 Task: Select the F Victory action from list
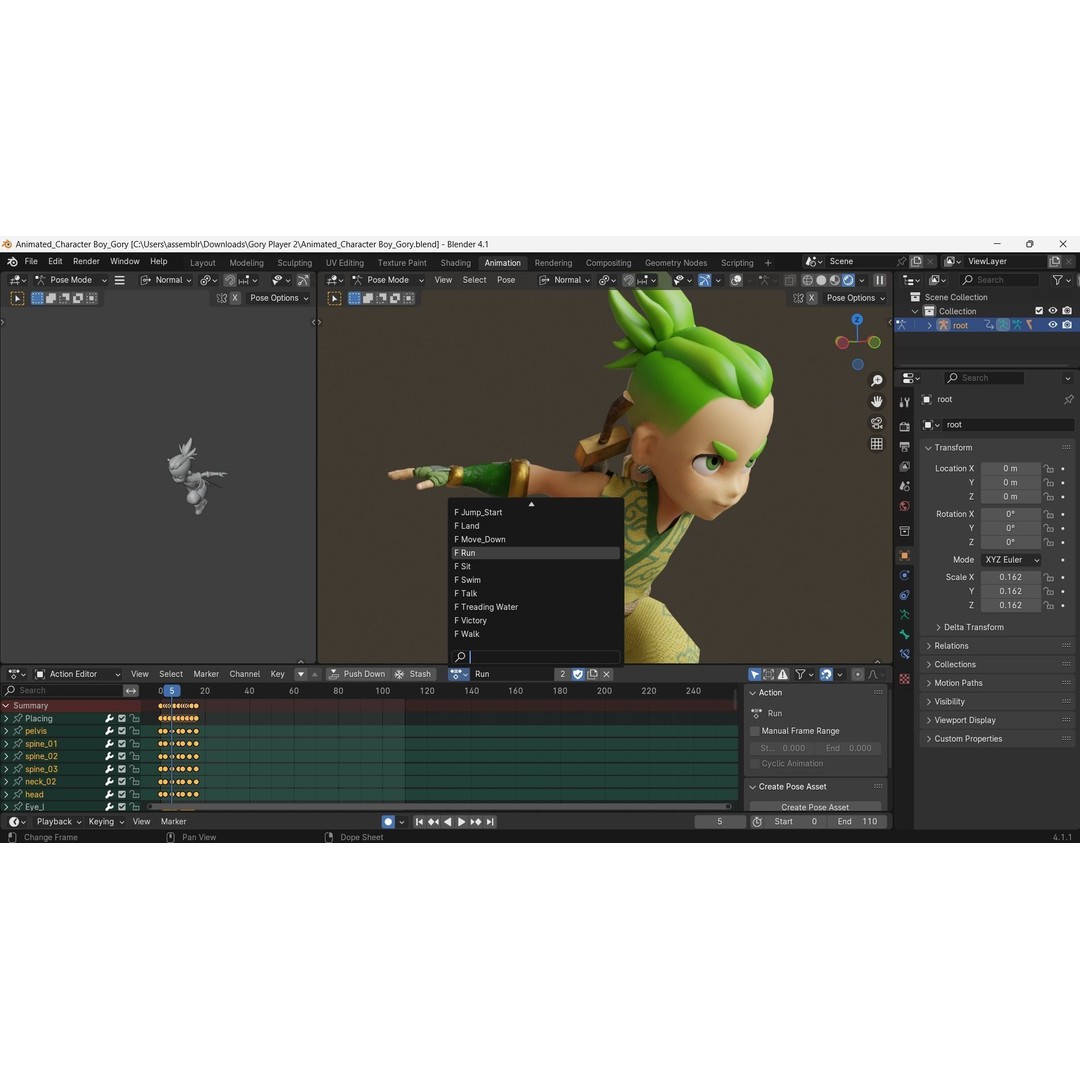(535, 621)
